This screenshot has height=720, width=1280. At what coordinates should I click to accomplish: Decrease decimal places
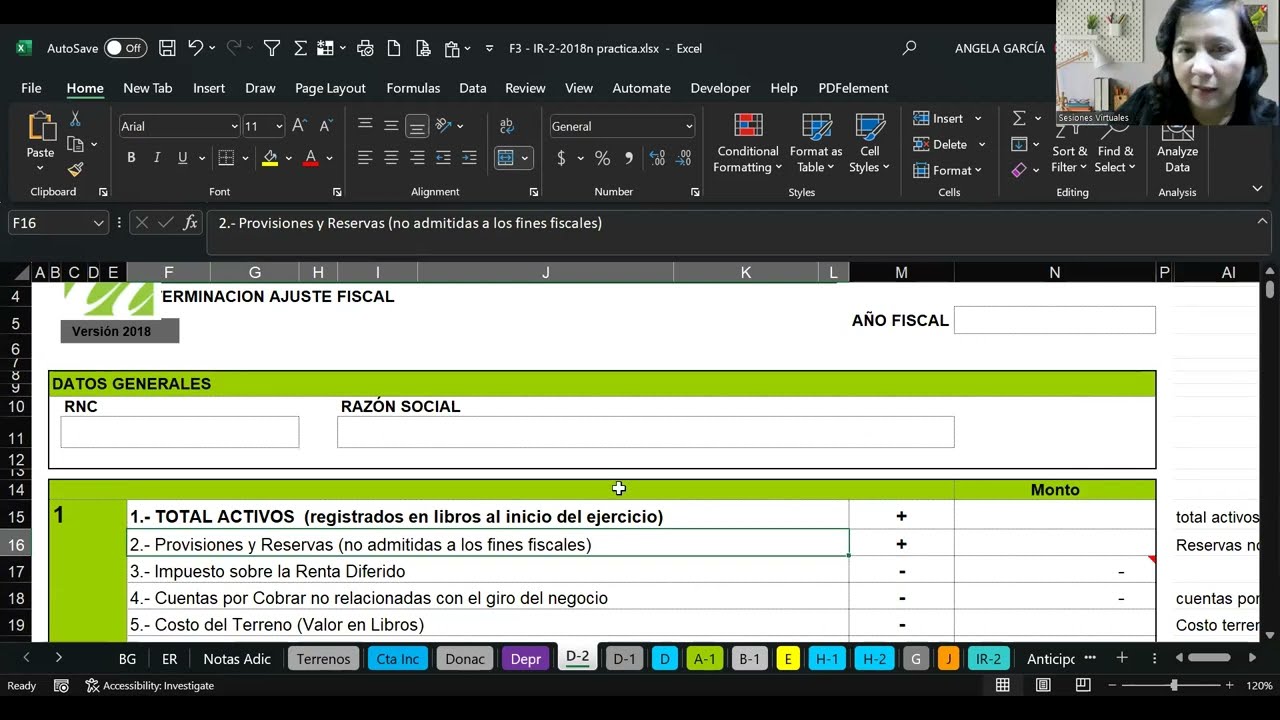[684, 158]
